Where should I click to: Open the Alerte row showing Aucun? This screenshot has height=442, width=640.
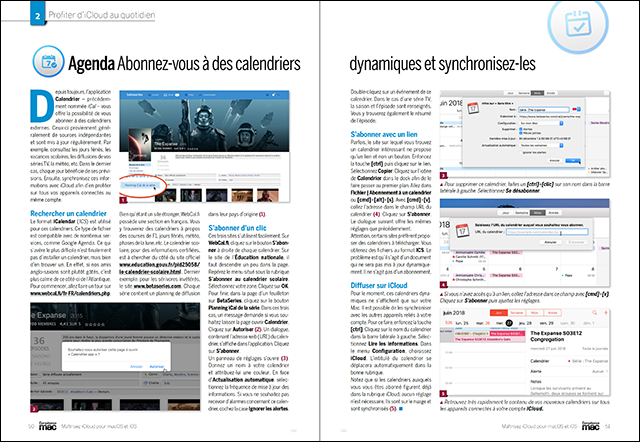coord(569,371)
